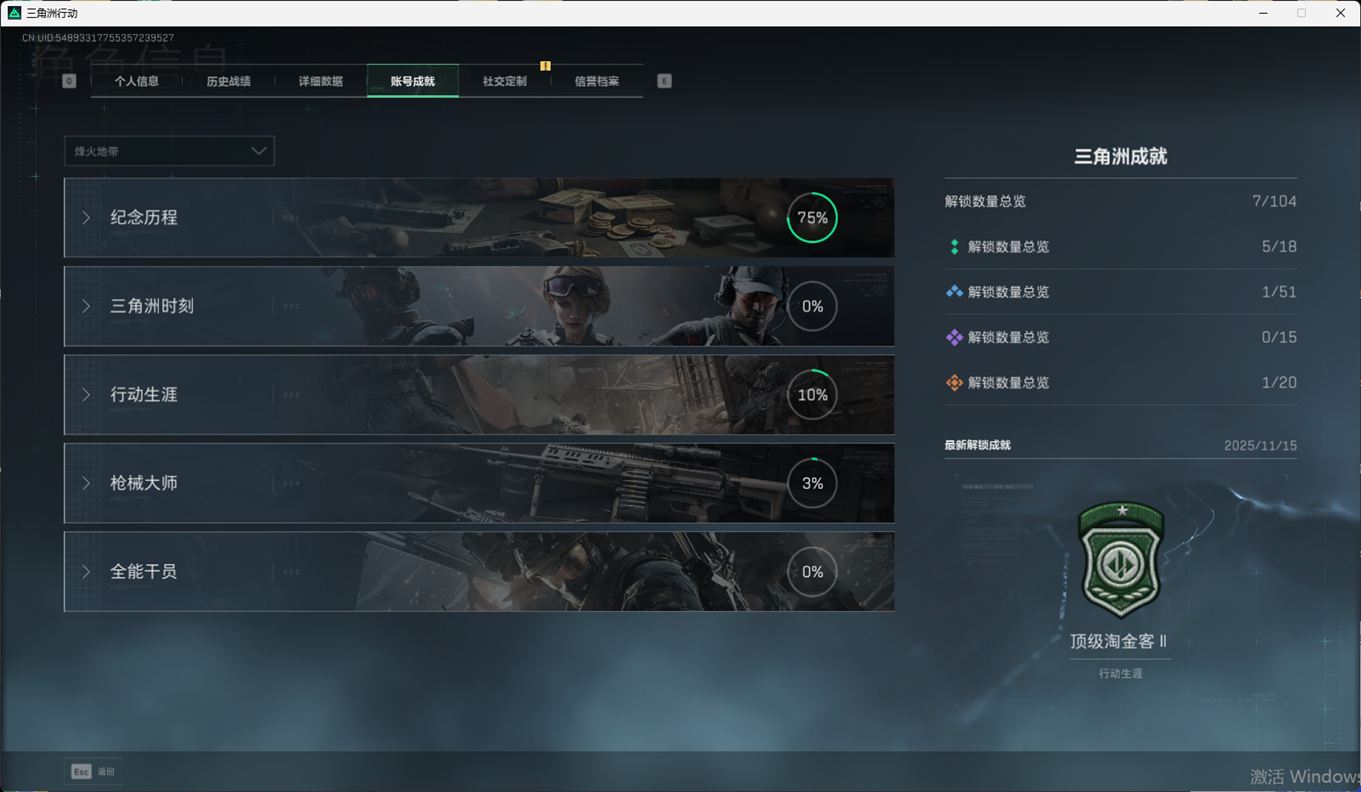The image size is (1361, 792).
Task: Click the green achievement tier diamond icon
Action: click(954, 247)
